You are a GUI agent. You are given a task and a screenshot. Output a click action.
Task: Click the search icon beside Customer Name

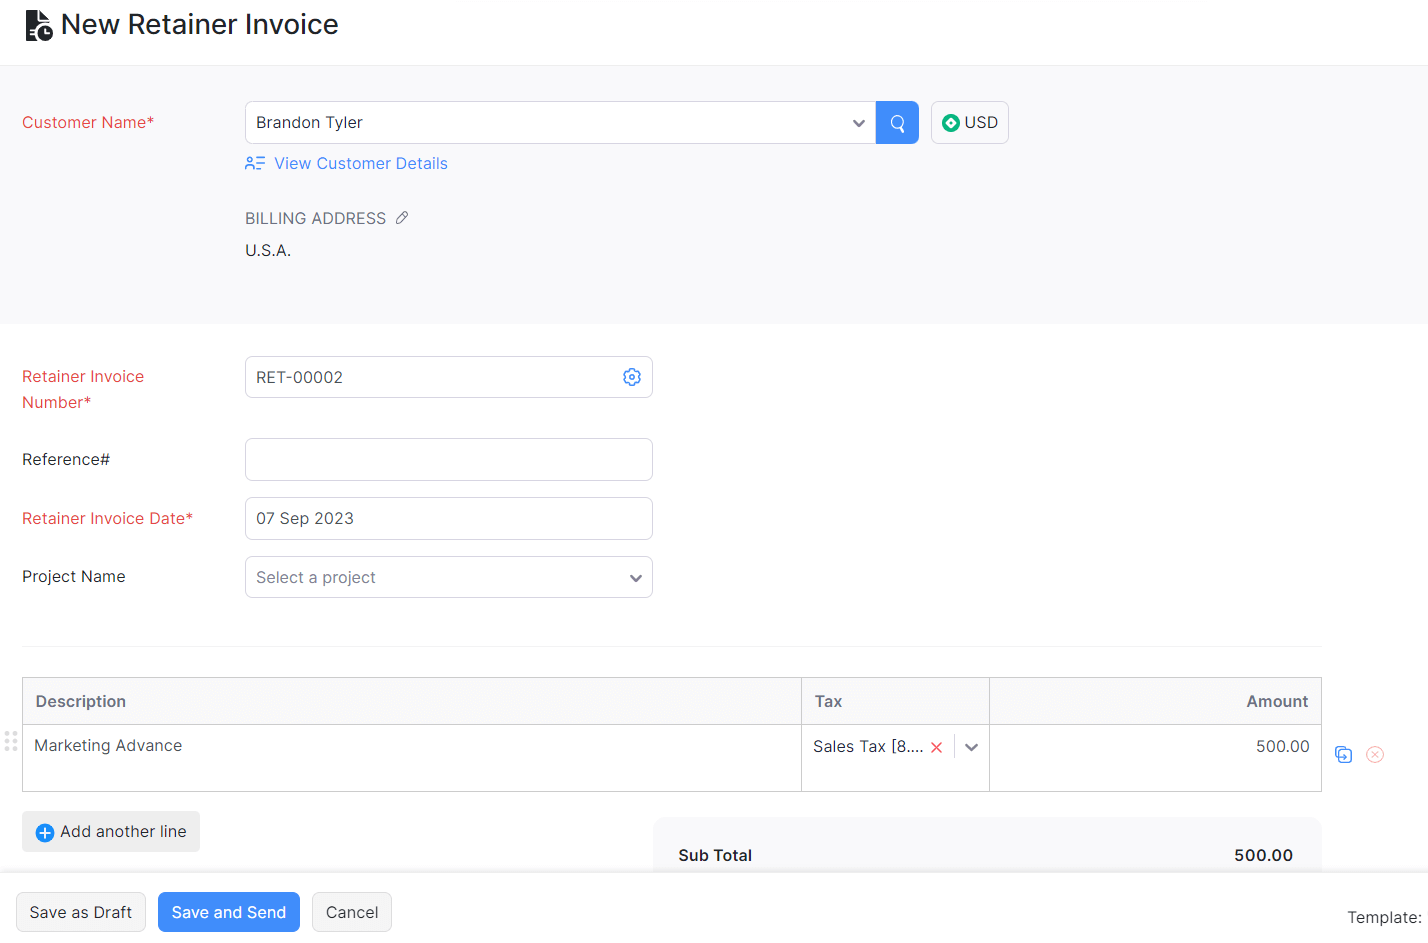[896, 122]
